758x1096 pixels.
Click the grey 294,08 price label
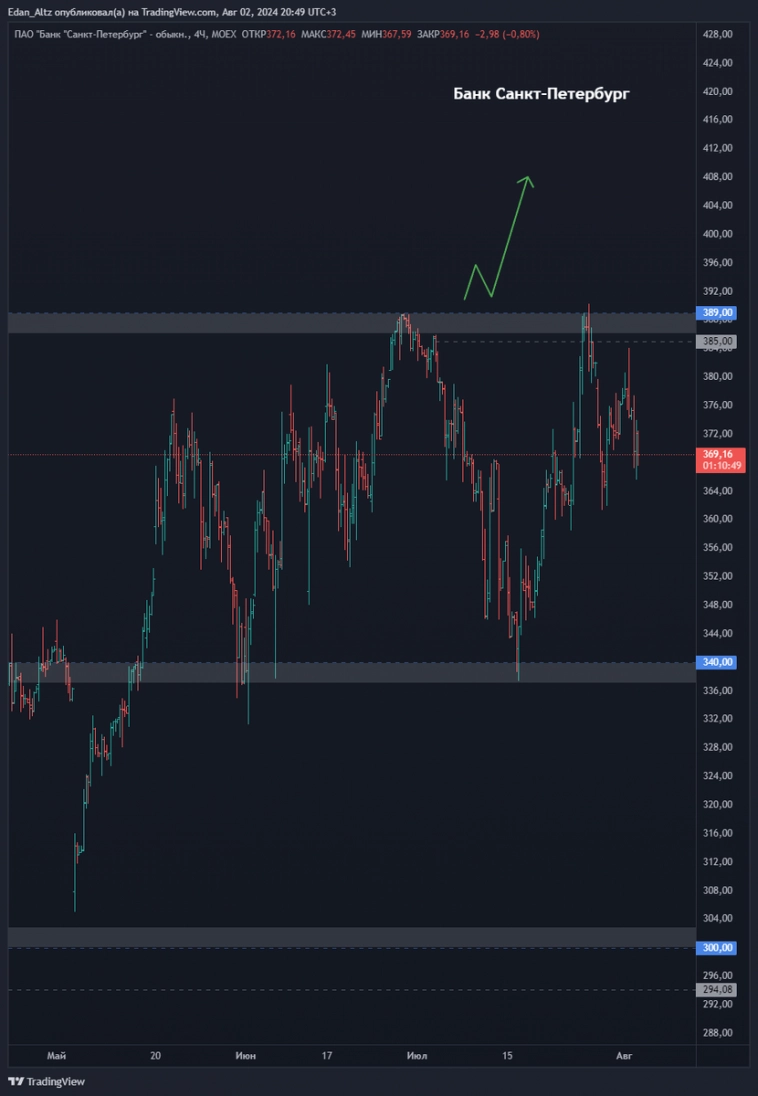click(x=717, y=990)
